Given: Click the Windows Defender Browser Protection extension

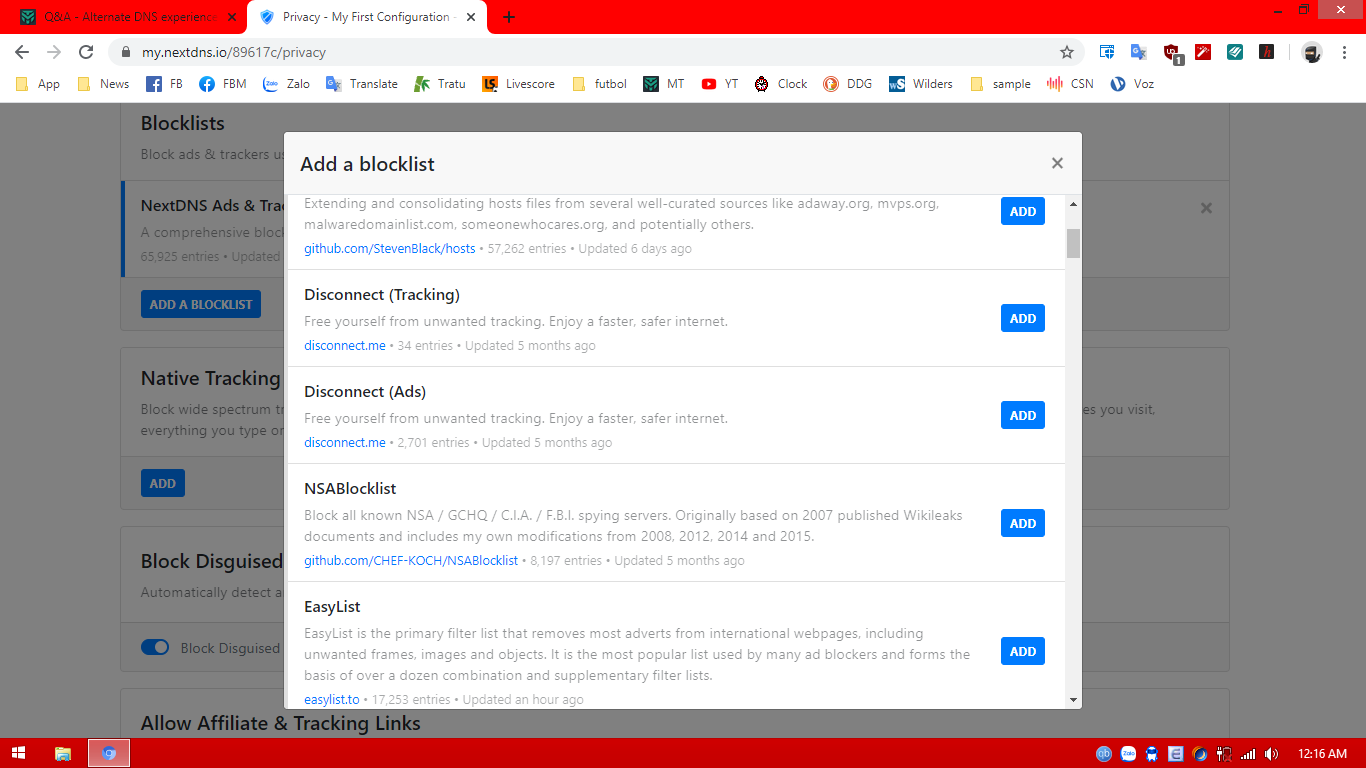Looking at the screenshot, I should (1107, 52).
